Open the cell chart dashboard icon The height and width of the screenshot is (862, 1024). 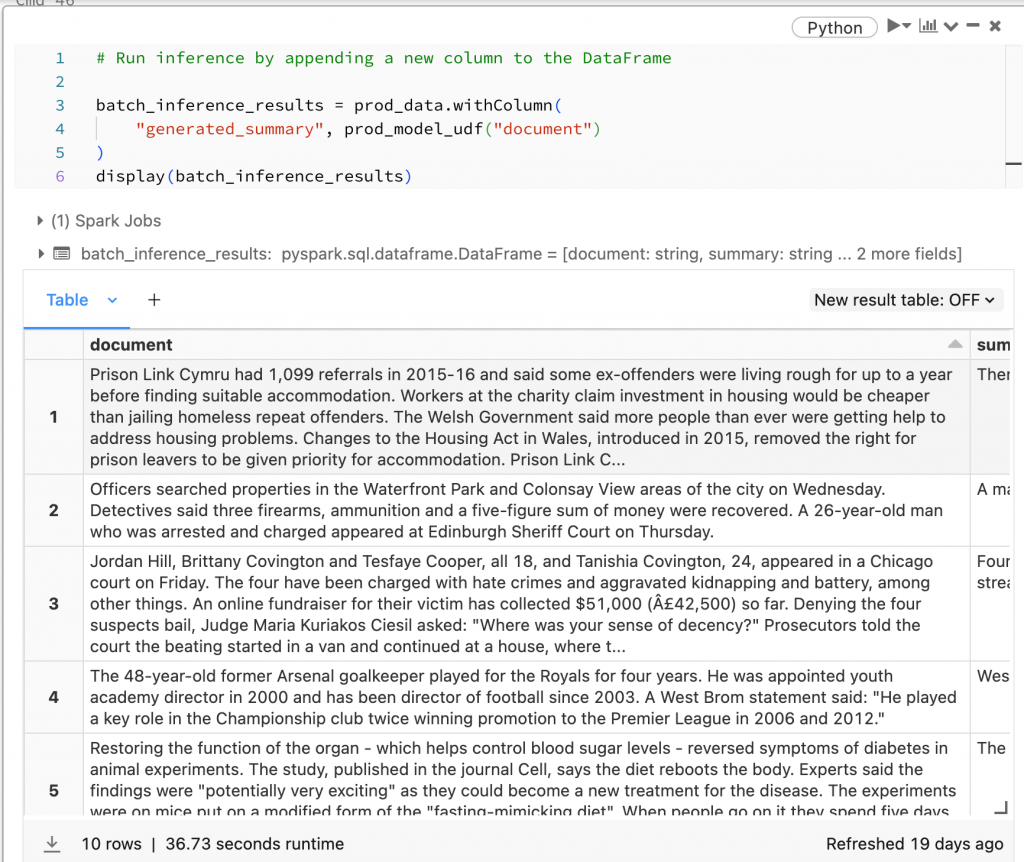tap(928, 26)
